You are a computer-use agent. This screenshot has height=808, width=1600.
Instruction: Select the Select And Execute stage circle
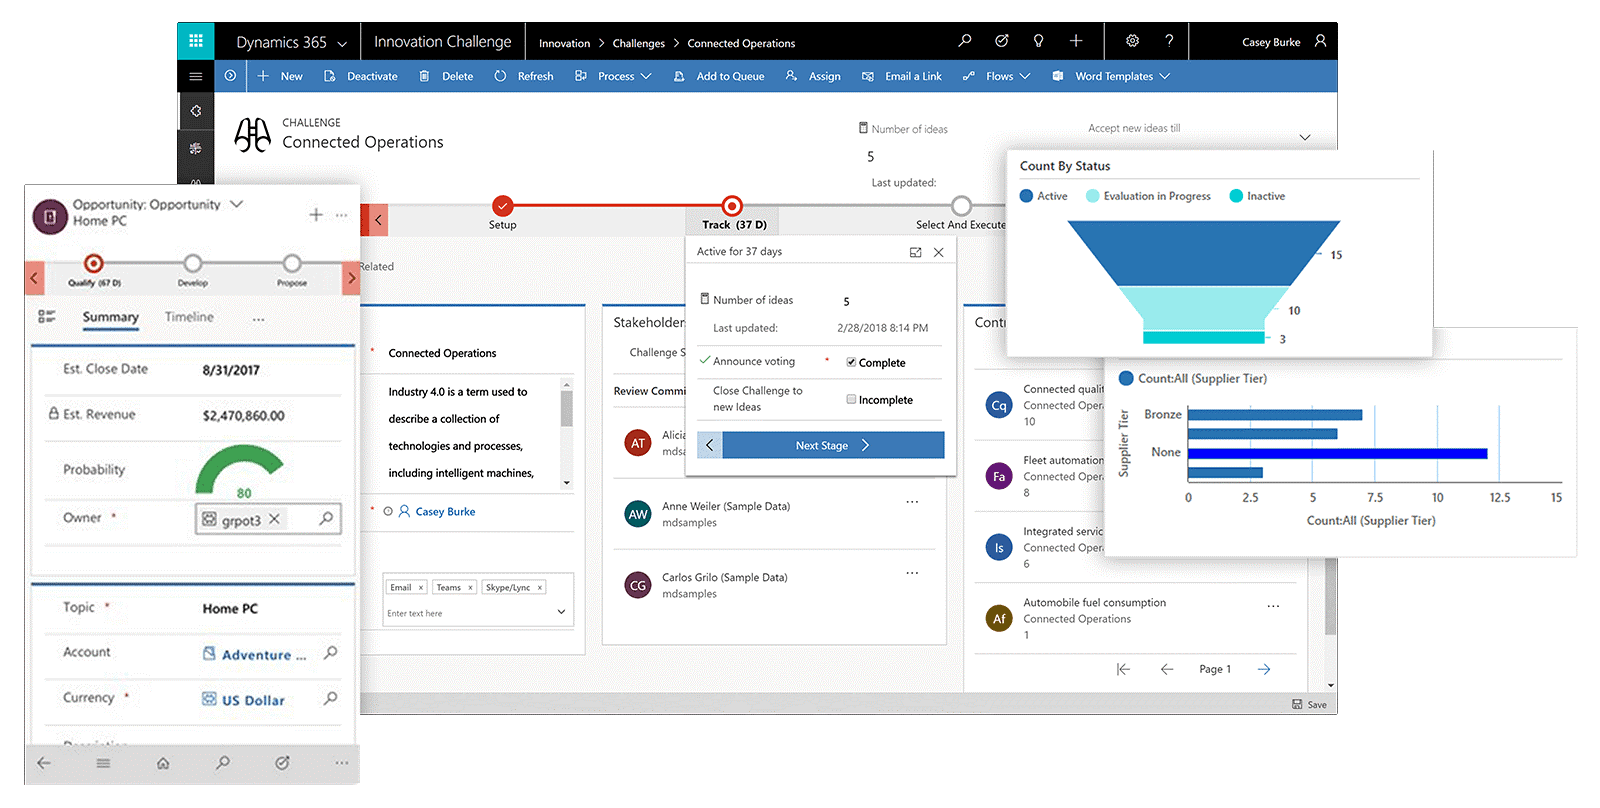(x=961, y=206)
